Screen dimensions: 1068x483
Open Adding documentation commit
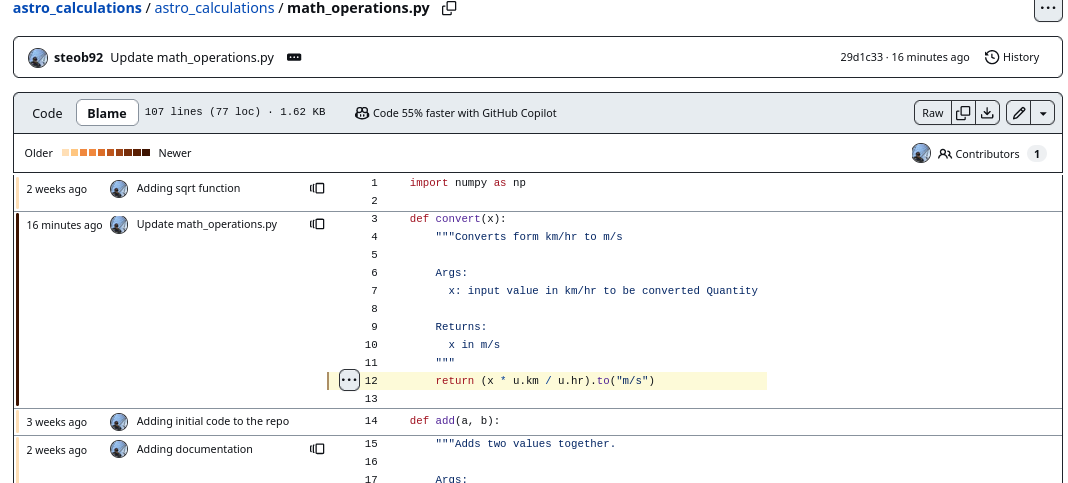(x=194, y=449)
